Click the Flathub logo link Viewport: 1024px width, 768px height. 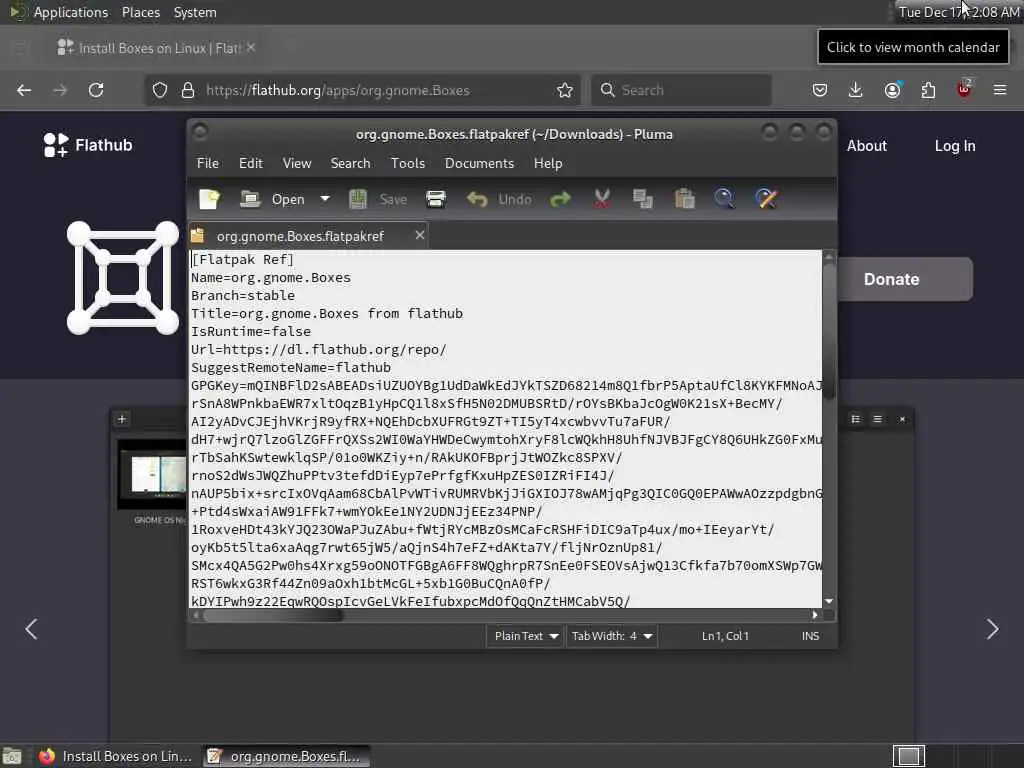(88, 145)
